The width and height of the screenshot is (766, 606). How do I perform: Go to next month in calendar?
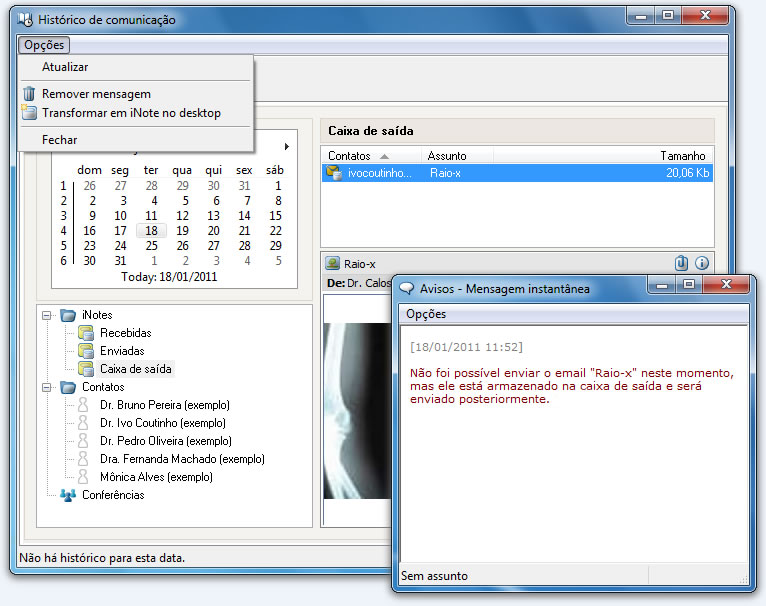coord(287,146)
